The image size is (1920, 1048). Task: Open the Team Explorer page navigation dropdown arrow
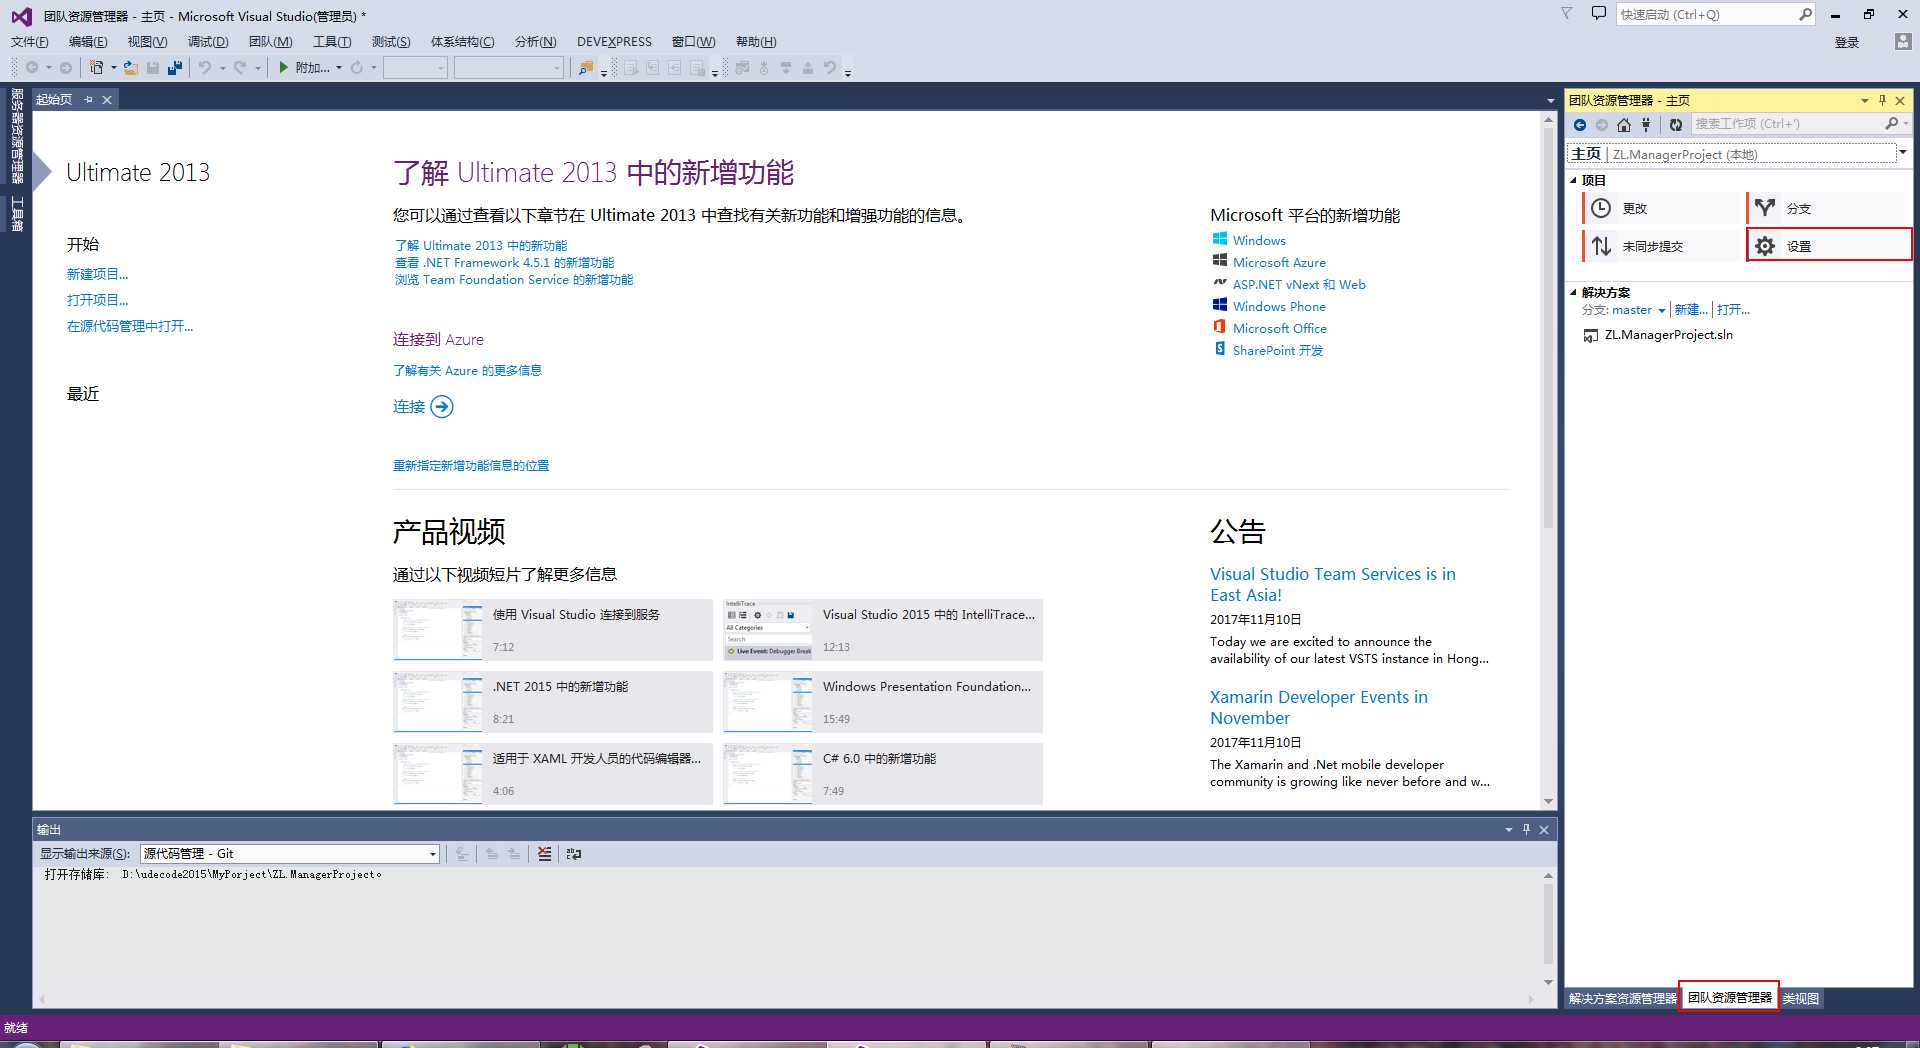tap(1903, 153)
